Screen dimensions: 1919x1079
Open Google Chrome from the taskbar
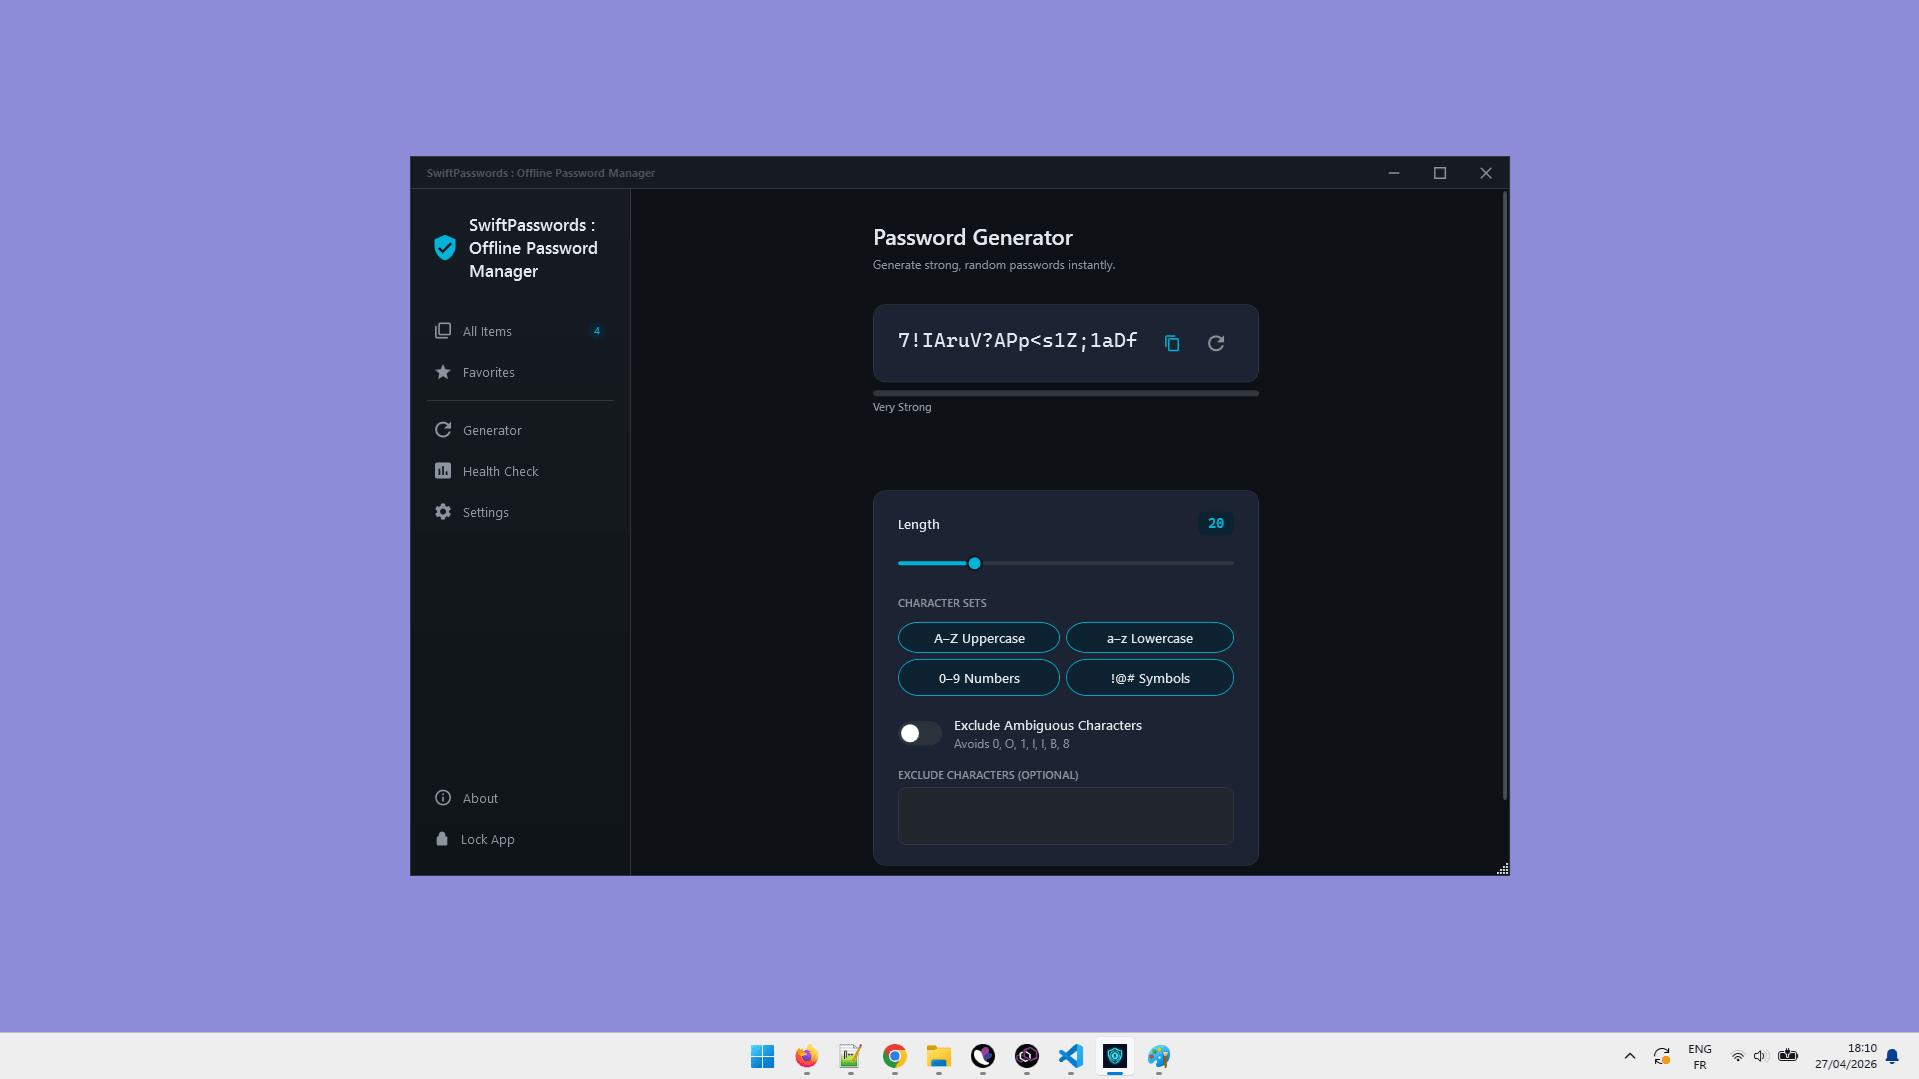894,1056
